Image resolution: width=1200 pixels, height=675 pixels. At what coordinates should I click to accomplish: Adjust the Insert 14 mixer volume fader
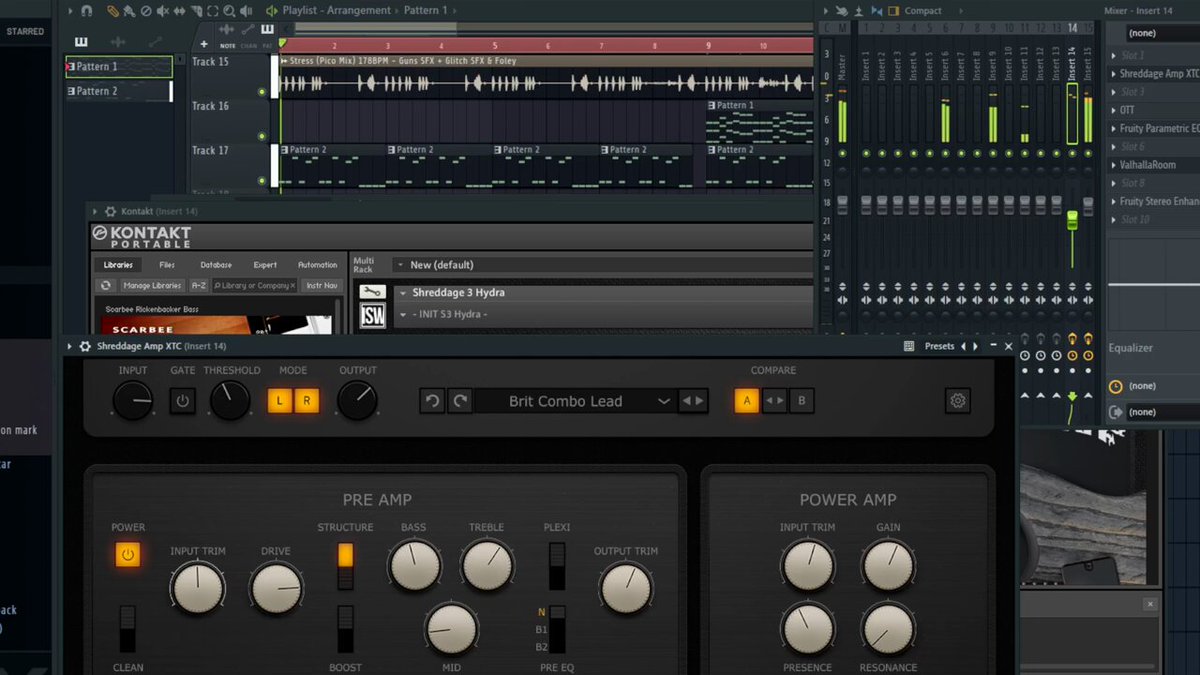[x=1073, y=220]
